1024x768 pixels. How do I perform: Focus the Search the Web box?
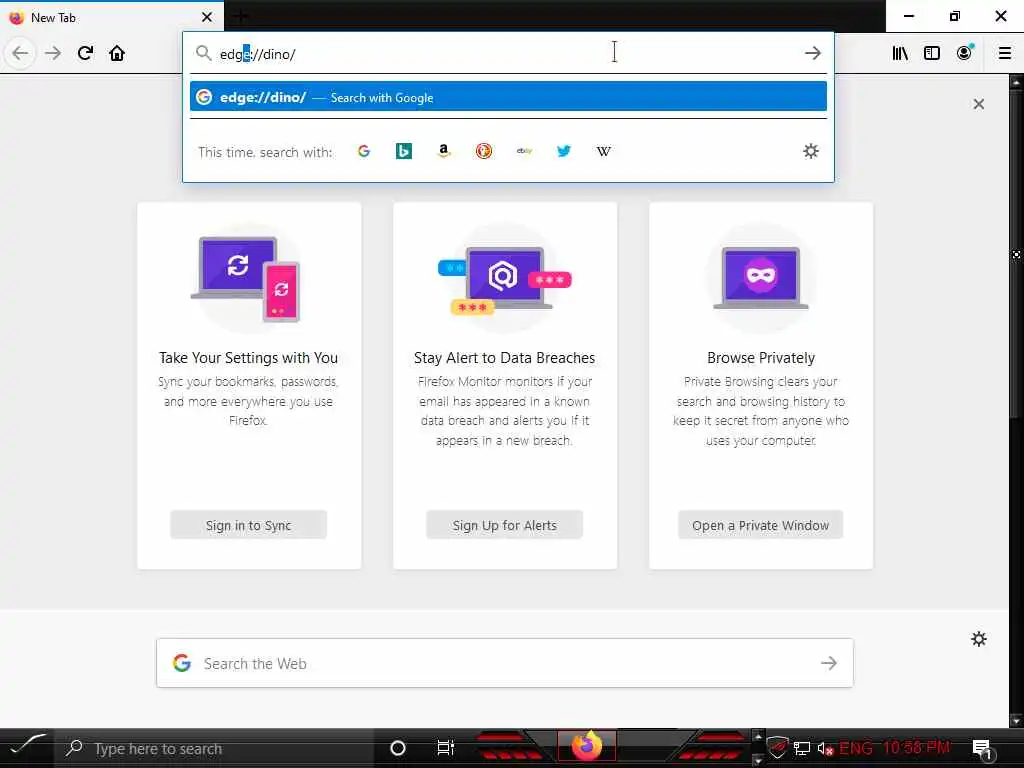click(505, 663)
